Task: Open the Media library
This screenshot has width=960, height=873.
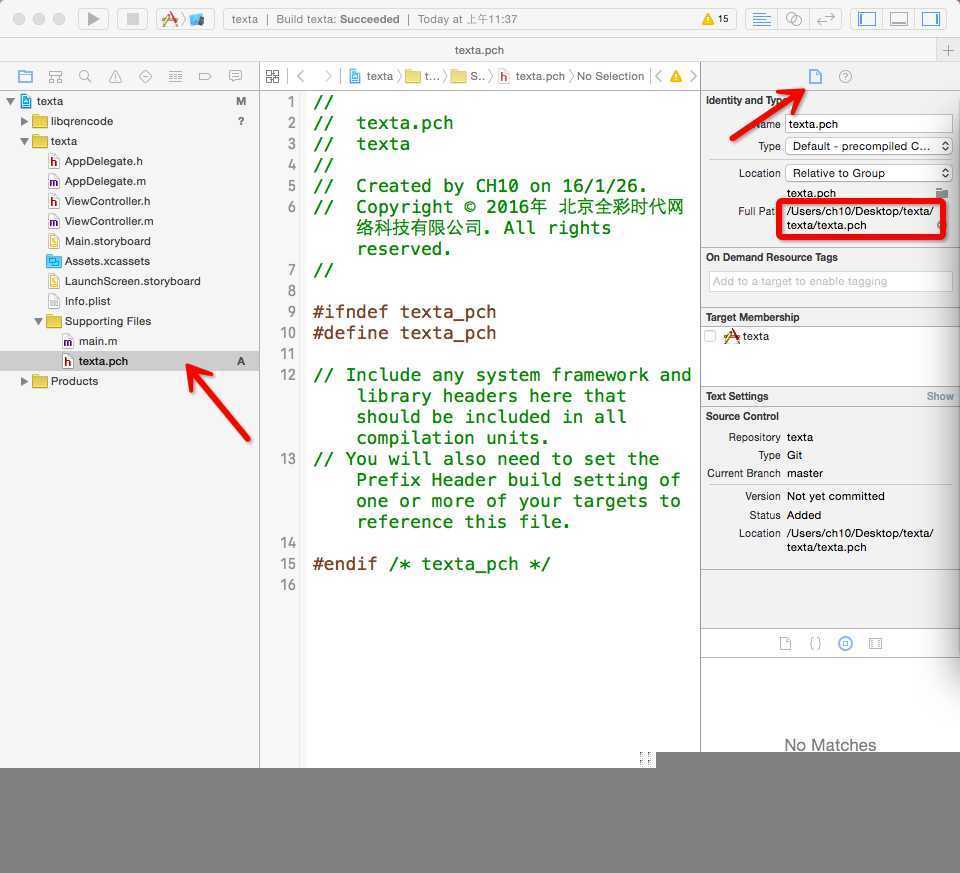Action: 876,643
